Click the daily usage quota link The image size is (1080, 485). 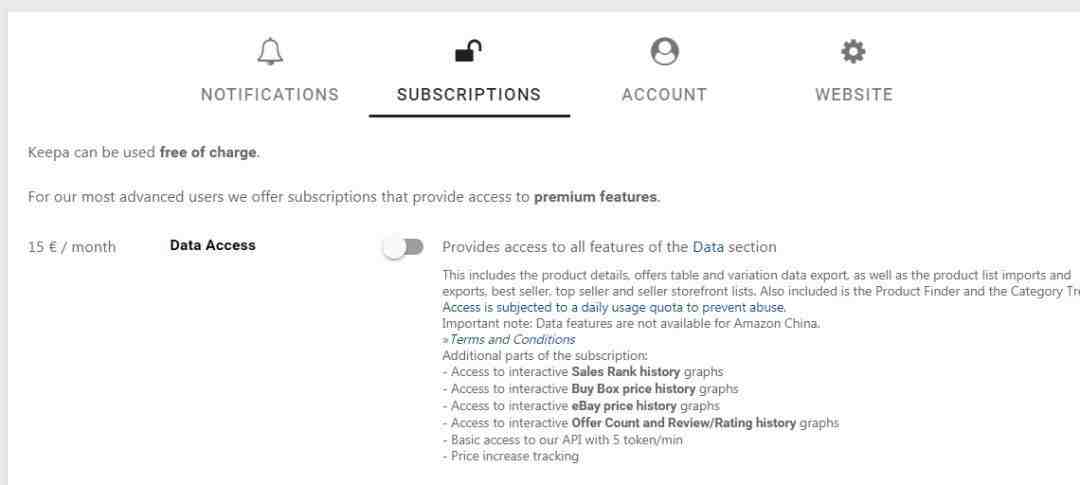tap(614, 307)
